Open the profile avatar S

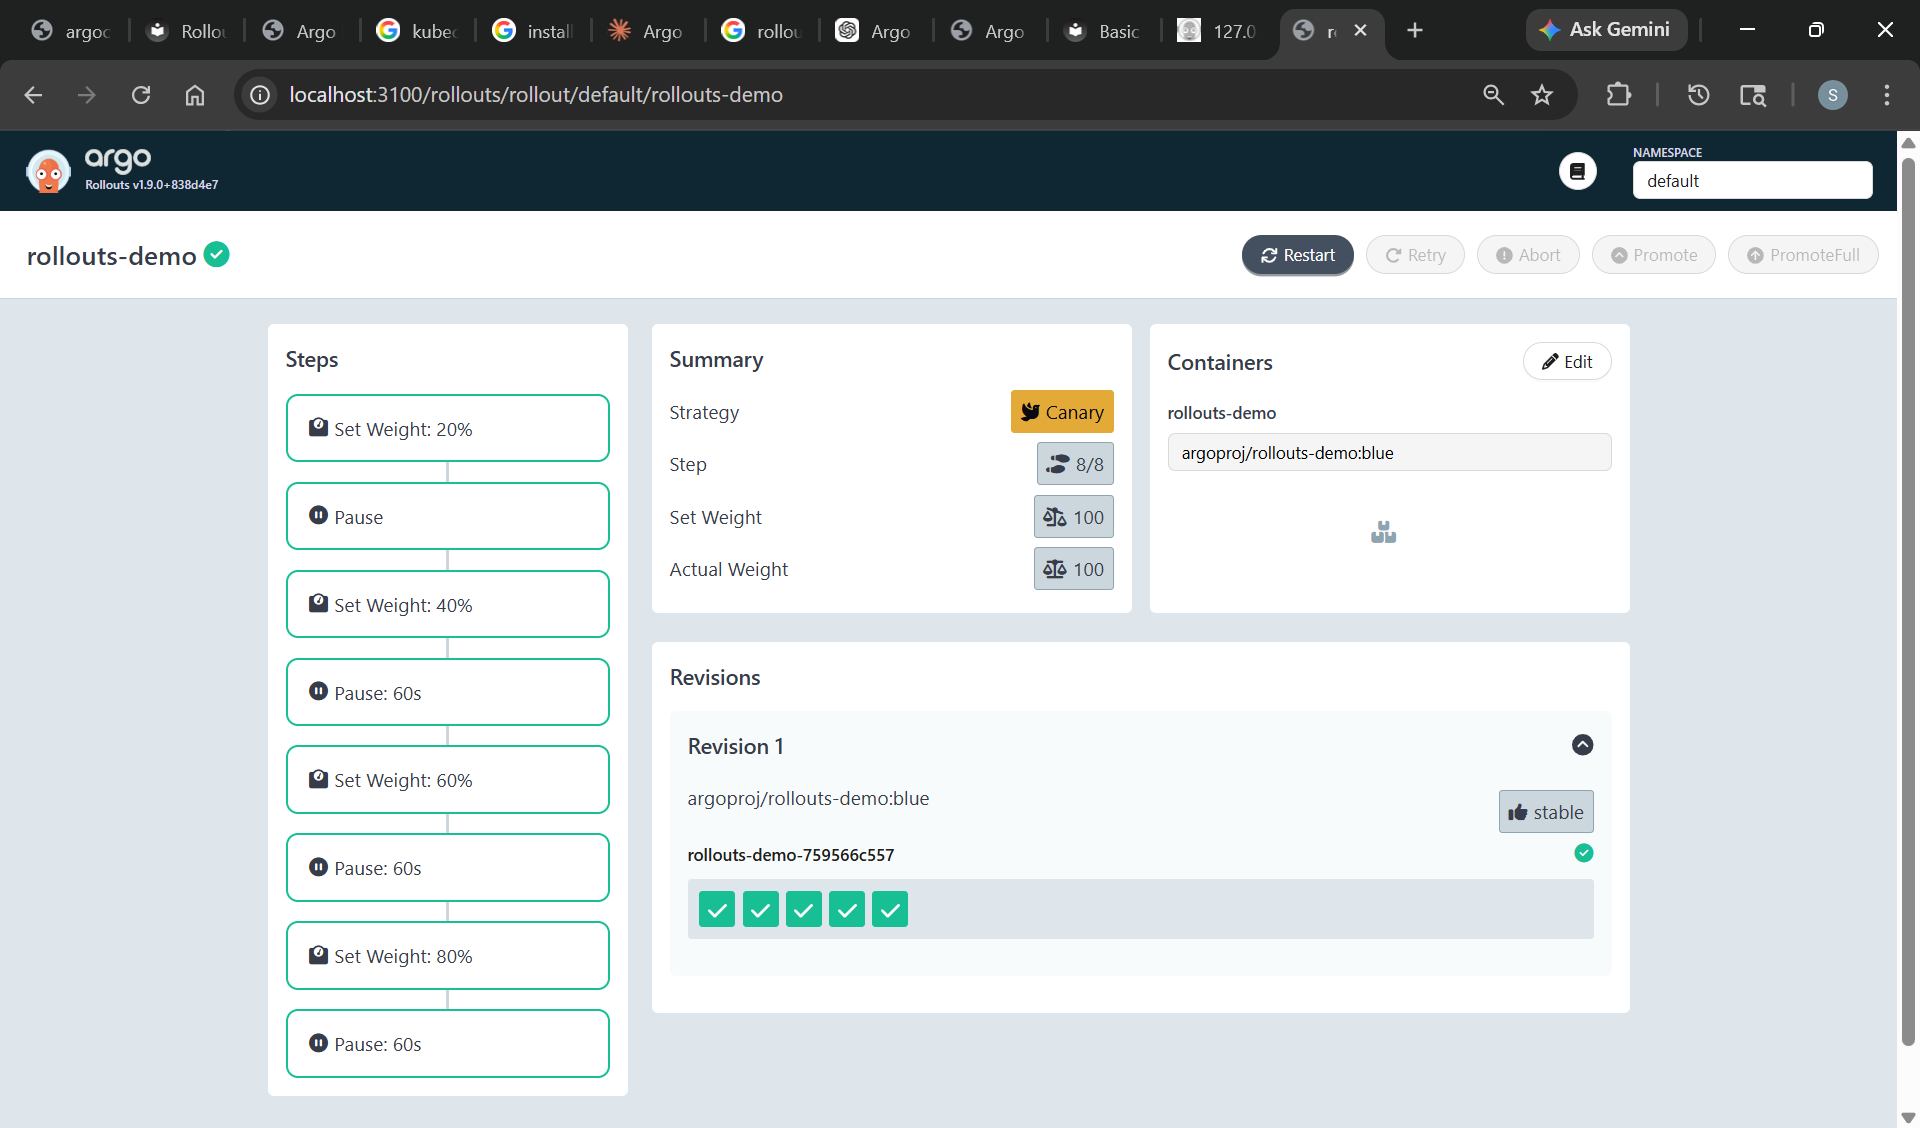pos(1832,95)
